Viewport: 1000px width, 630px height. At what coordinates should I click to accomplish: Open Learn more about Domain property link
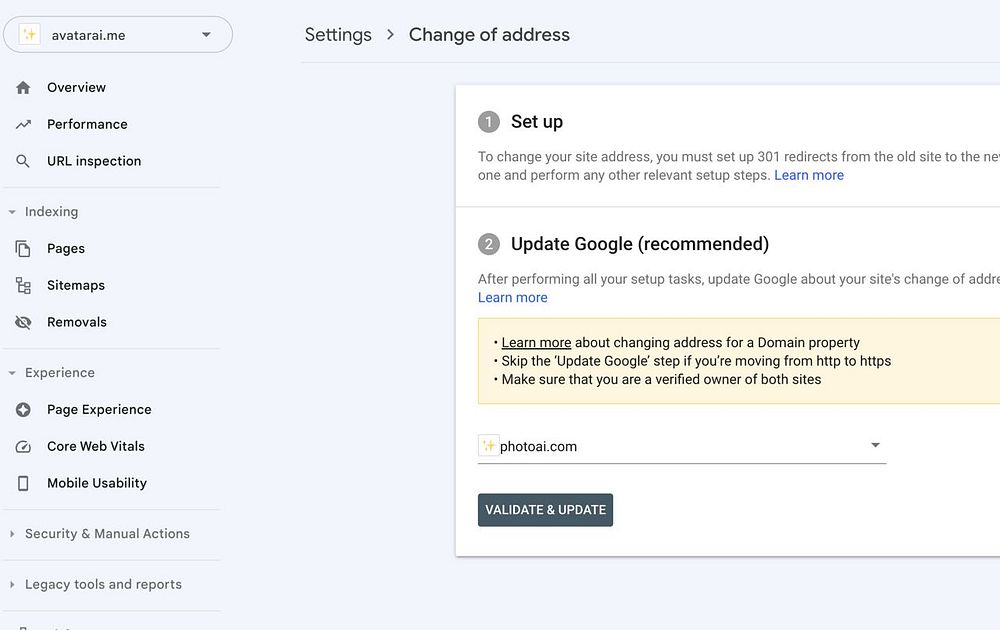(536, 342)
